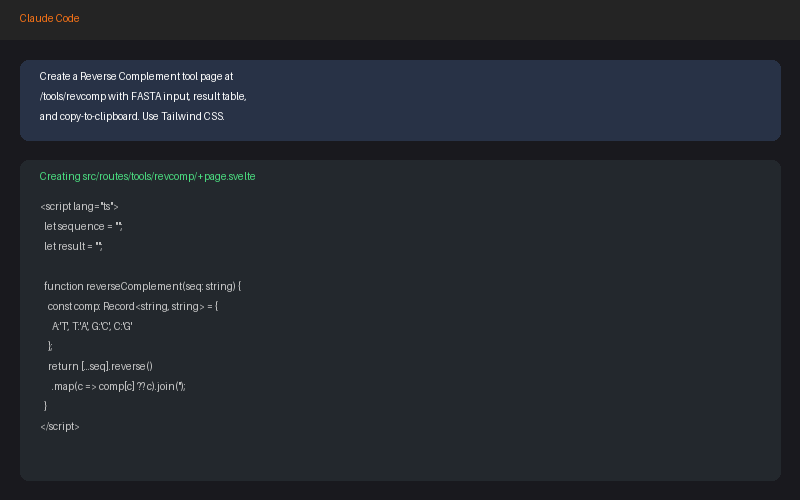Click the '};' line closing comp object
This screenshot has height=500, width=800.
pyautogui.click(x=50, y=346)
